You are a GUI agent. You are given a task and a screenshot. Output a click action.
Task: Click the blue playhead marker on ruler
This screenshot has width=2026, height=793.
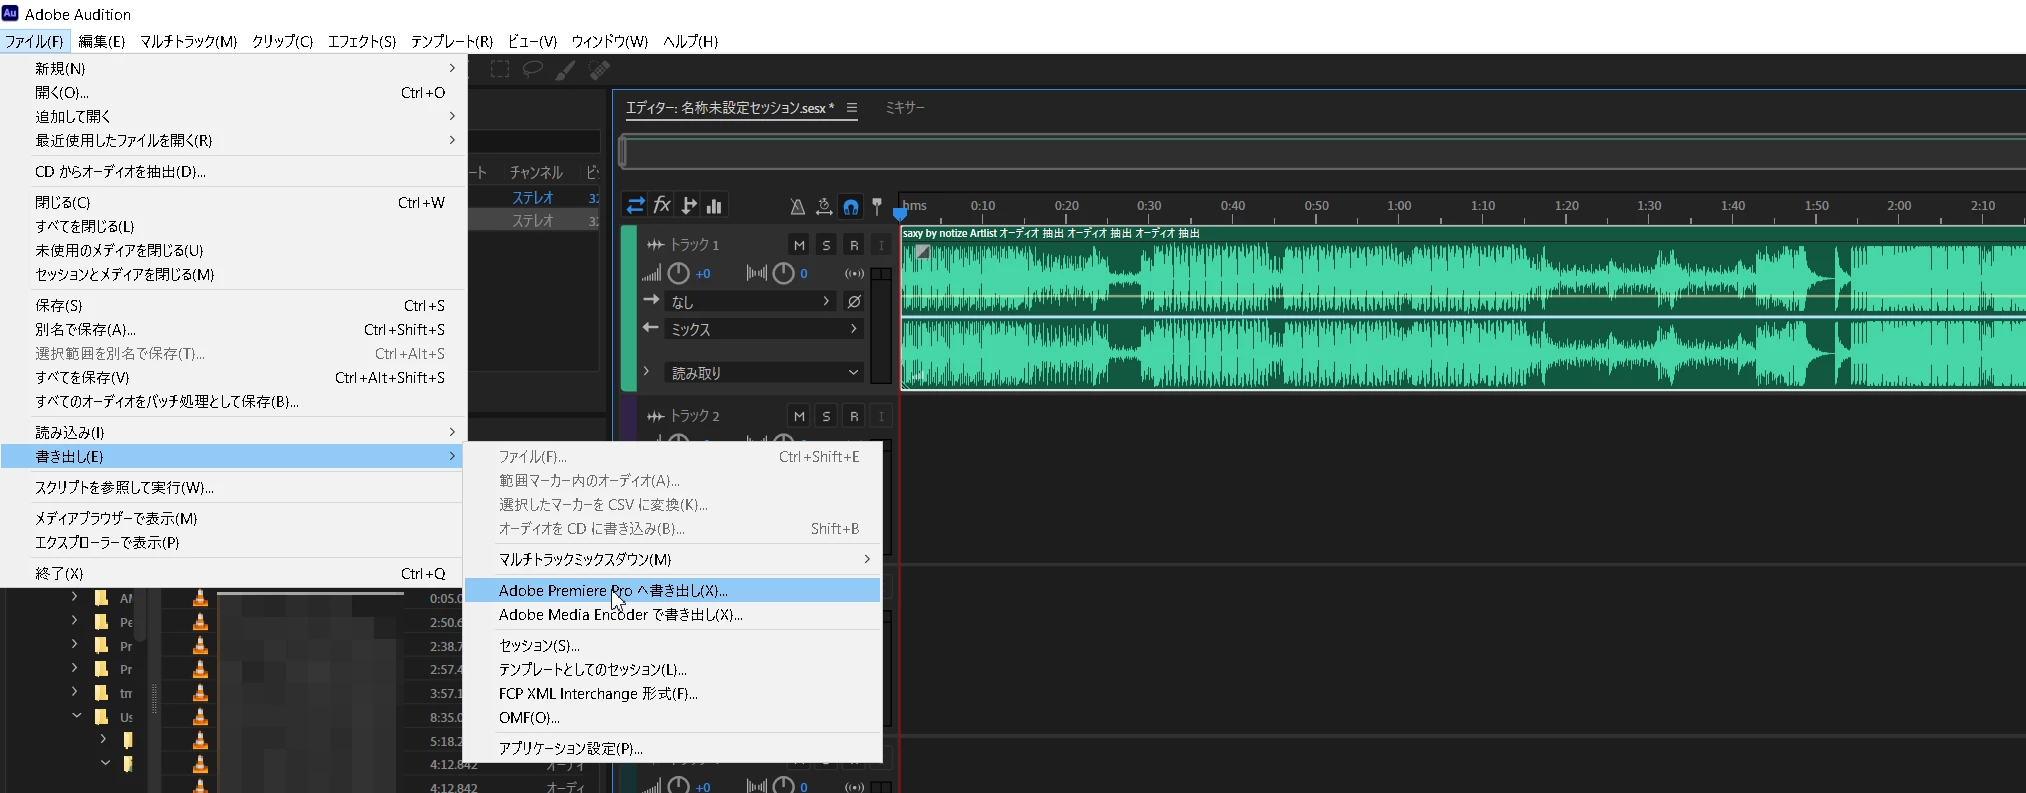900,213
